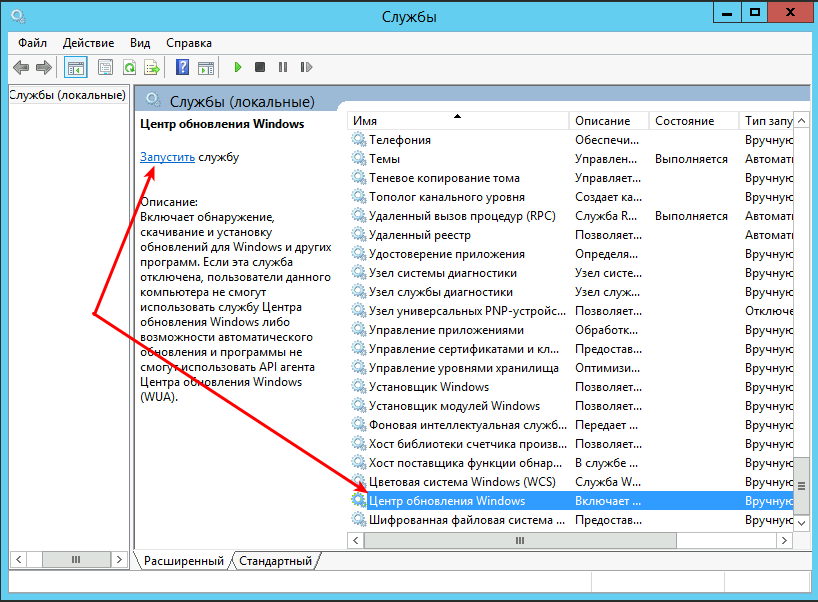Select Управление приложениями service
818x602 pixels.
571,330
